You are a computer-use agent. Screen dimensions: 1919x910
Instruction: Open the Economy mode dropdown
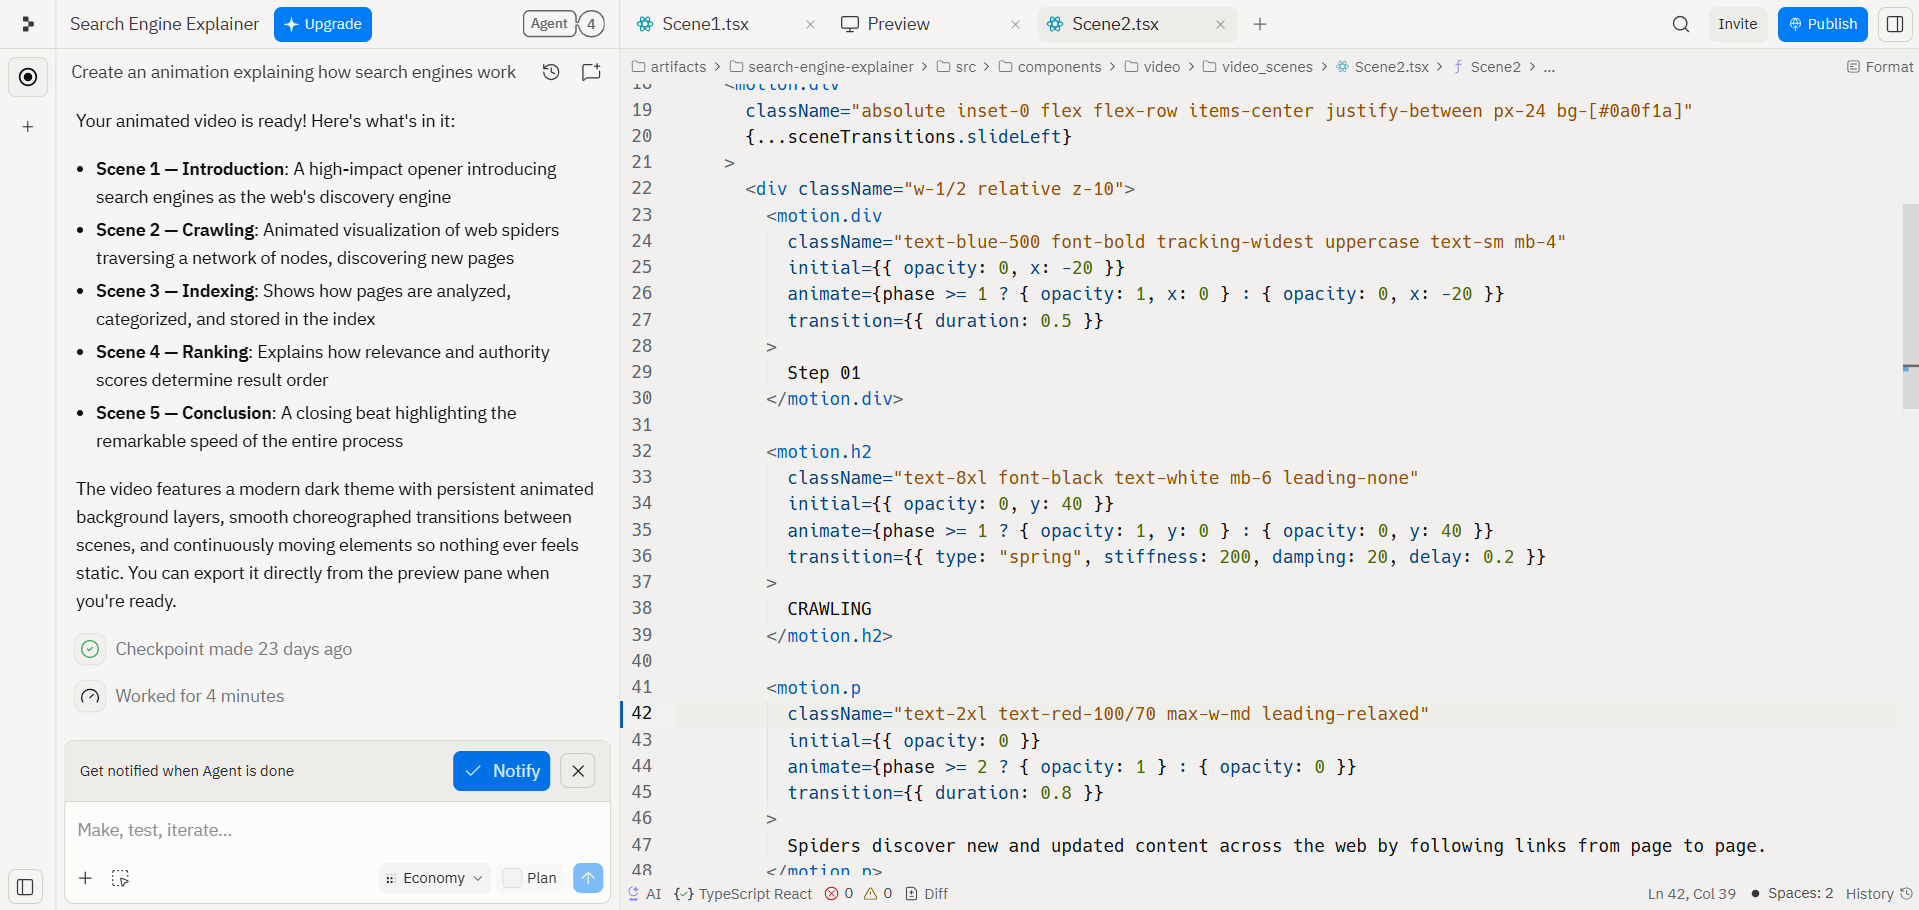[x=436, y=878]
